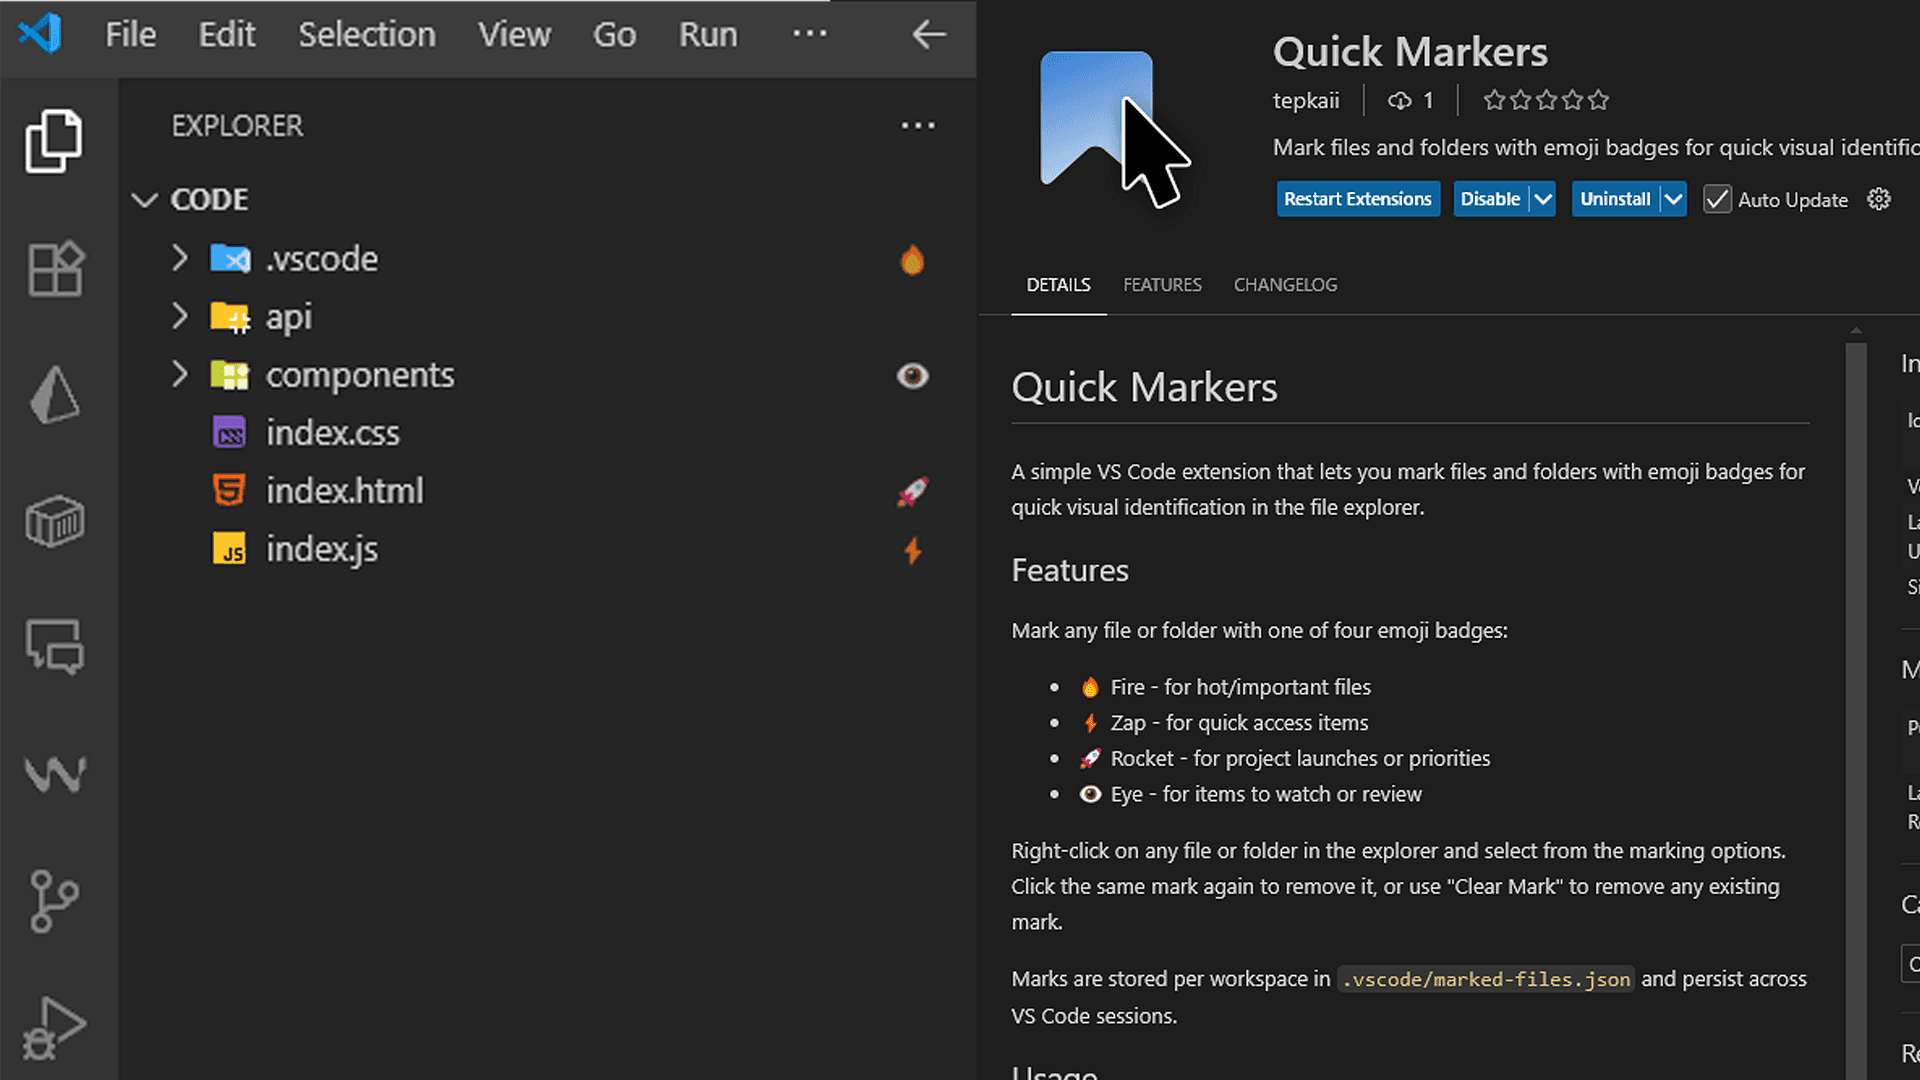Select the index.js file
The image size is (1920, 1080).
[x=548, y=549]
